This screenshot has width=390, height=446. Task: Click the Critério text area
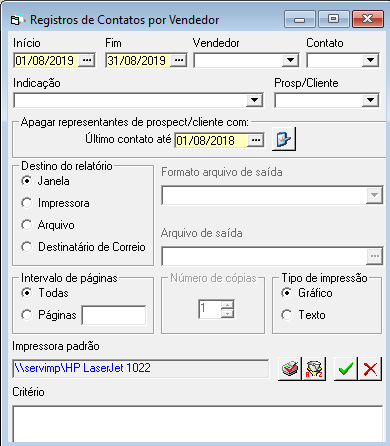point(198,424)
